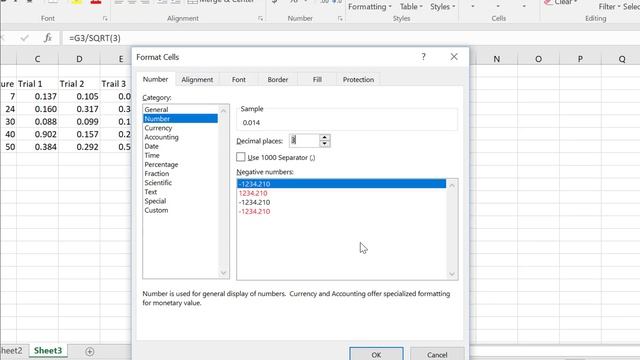Select Time category

coord(180,155)
